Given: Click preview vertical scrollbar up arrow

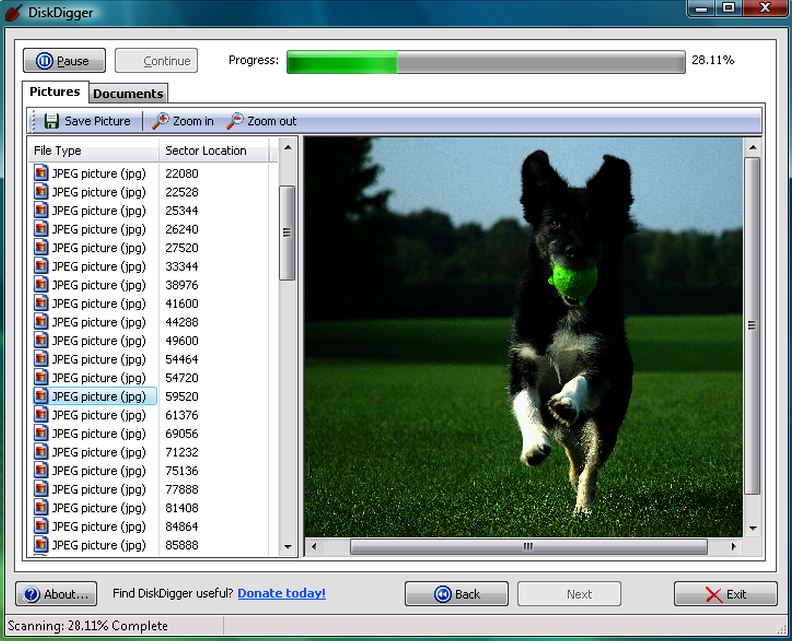Looking at the screenshot, I should [753, 148].
